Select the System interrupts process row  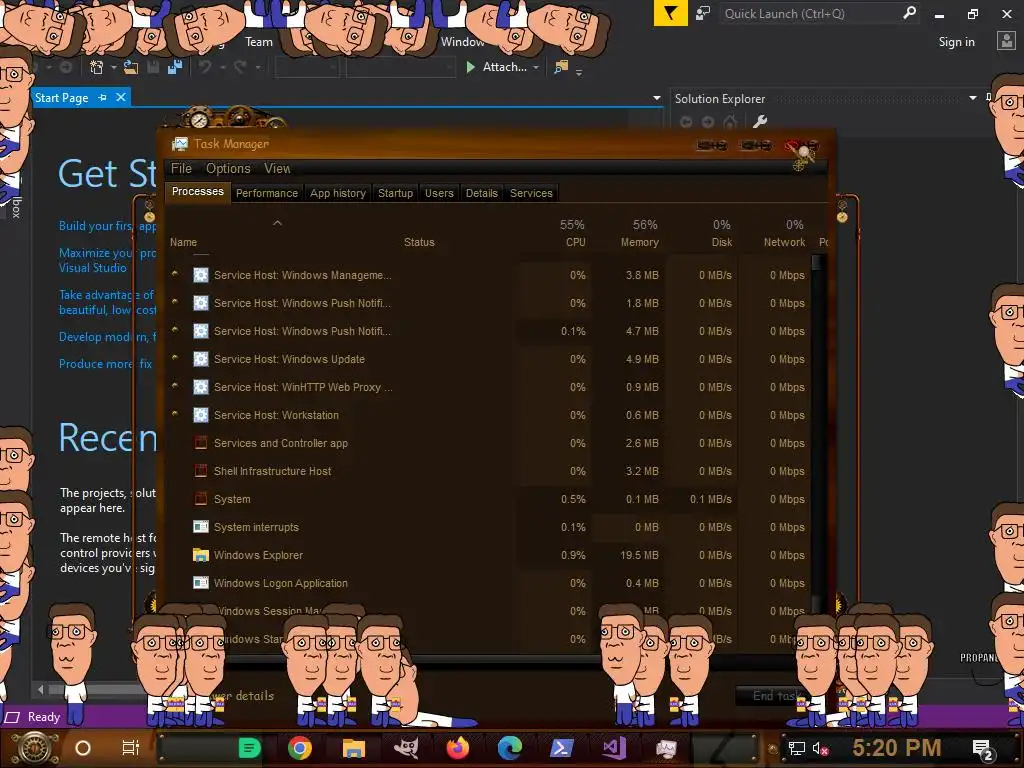(x=488, y=527)
